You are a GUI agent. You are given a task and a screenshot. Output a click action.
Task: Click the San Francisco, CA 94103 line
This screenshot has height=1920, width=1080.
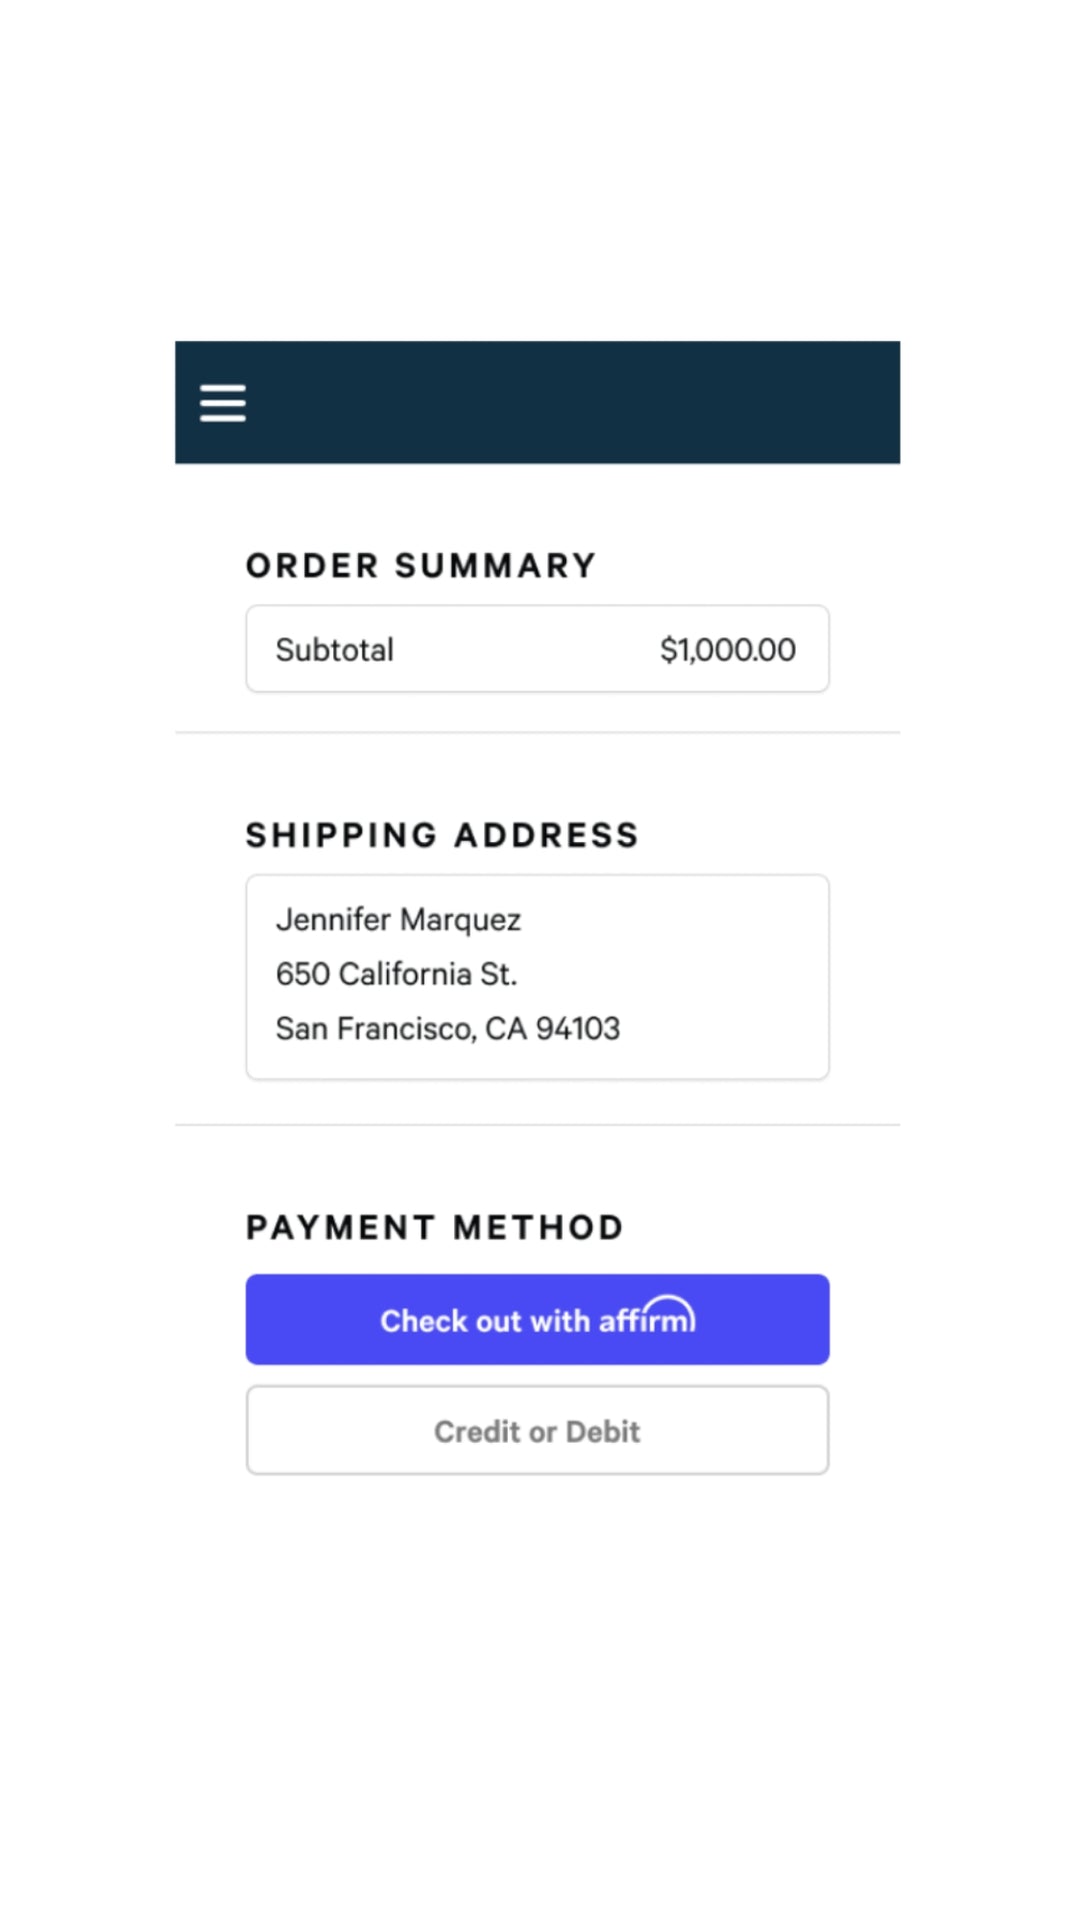click(x=447, y=1028)
